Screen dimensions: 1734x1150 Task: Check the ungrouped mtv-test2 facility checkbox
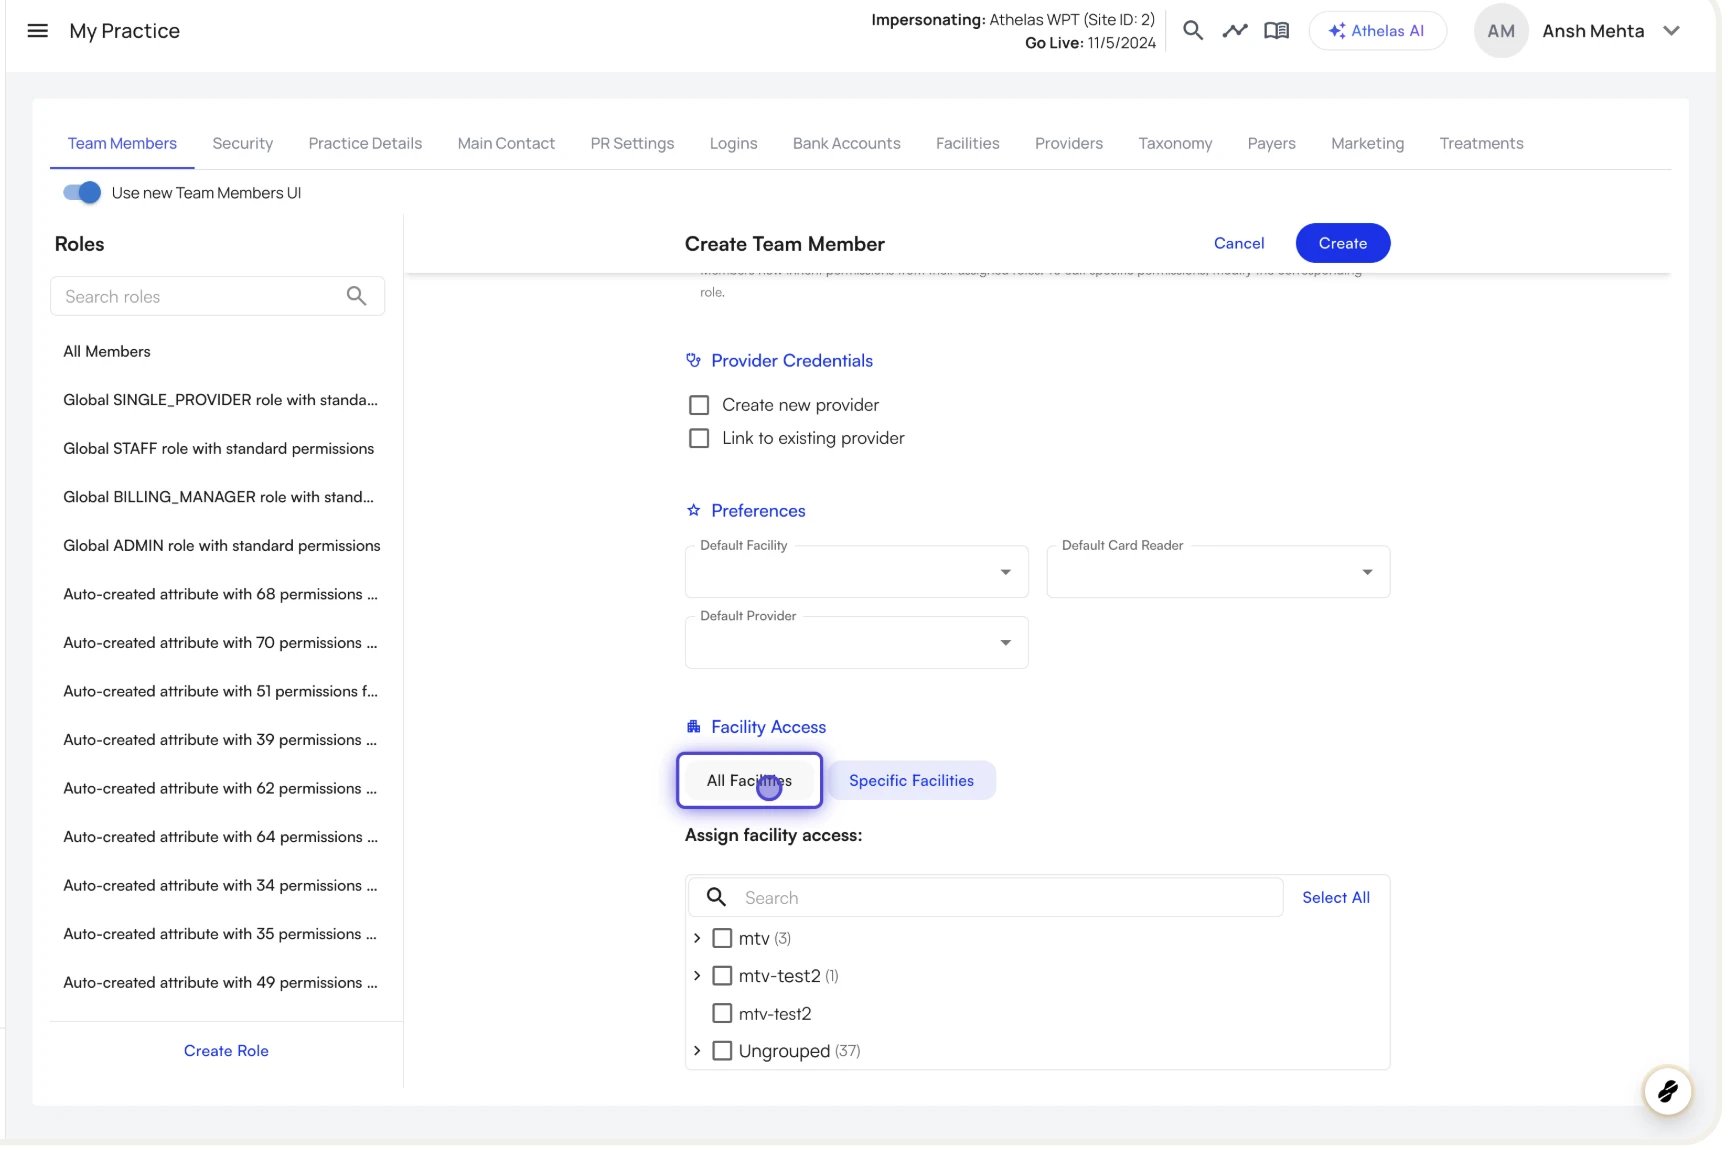[722, 1013]
